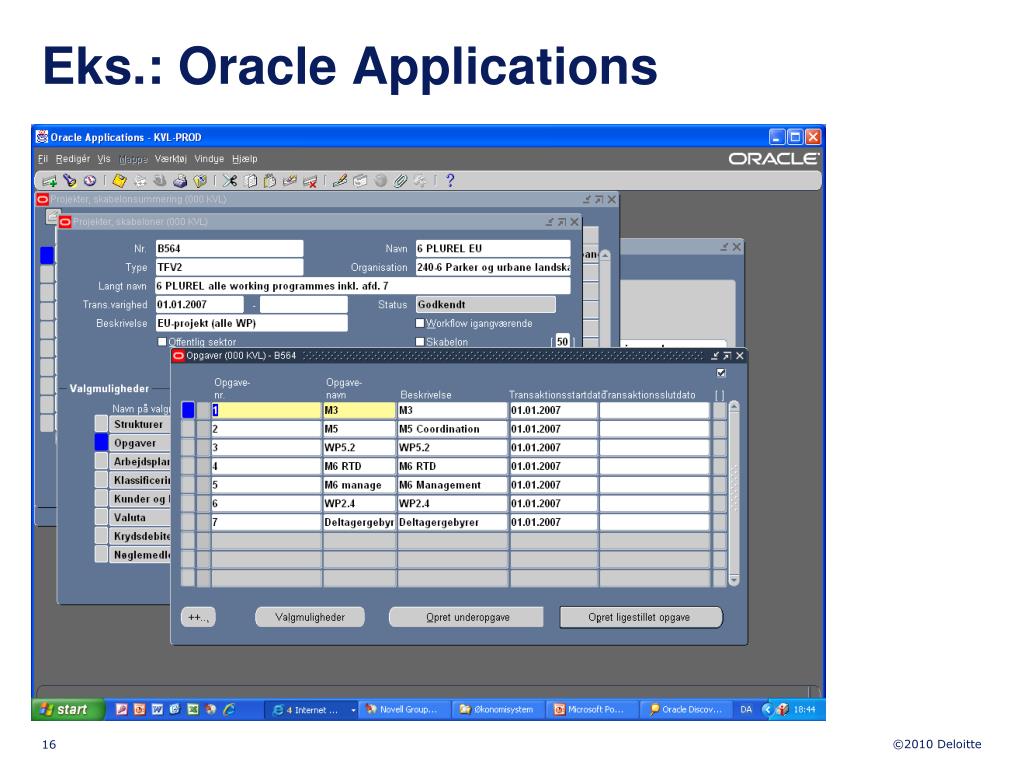The width and height of the screenshot is (1024, 768).
Task: Expand the Internet Explorer taskbar group arrow
Action: (353, 710)
